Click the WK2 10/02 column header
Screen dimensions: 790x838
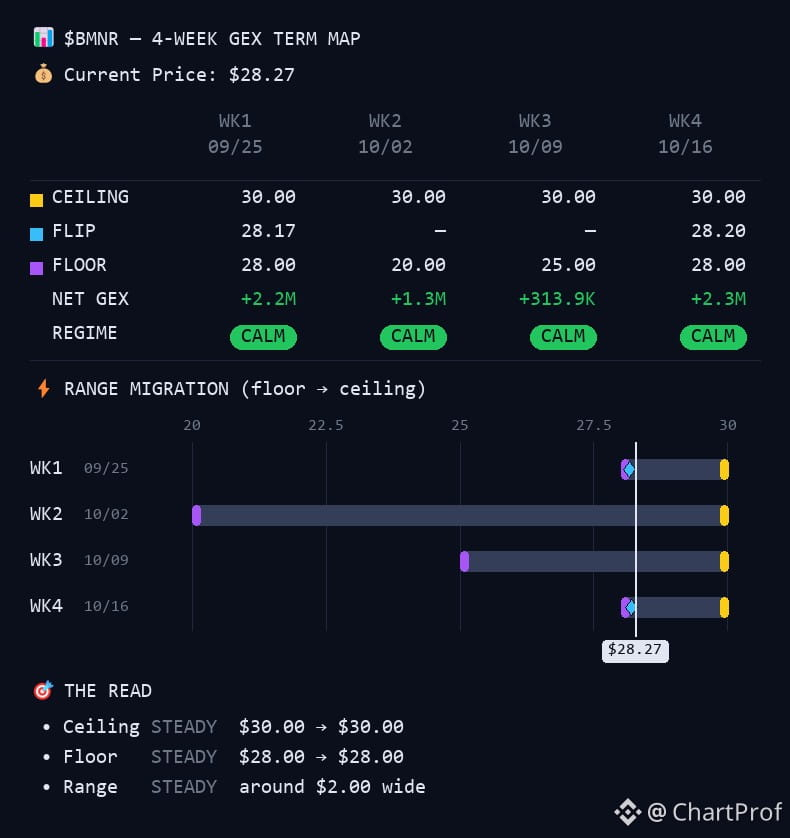[x=385, y=134]
